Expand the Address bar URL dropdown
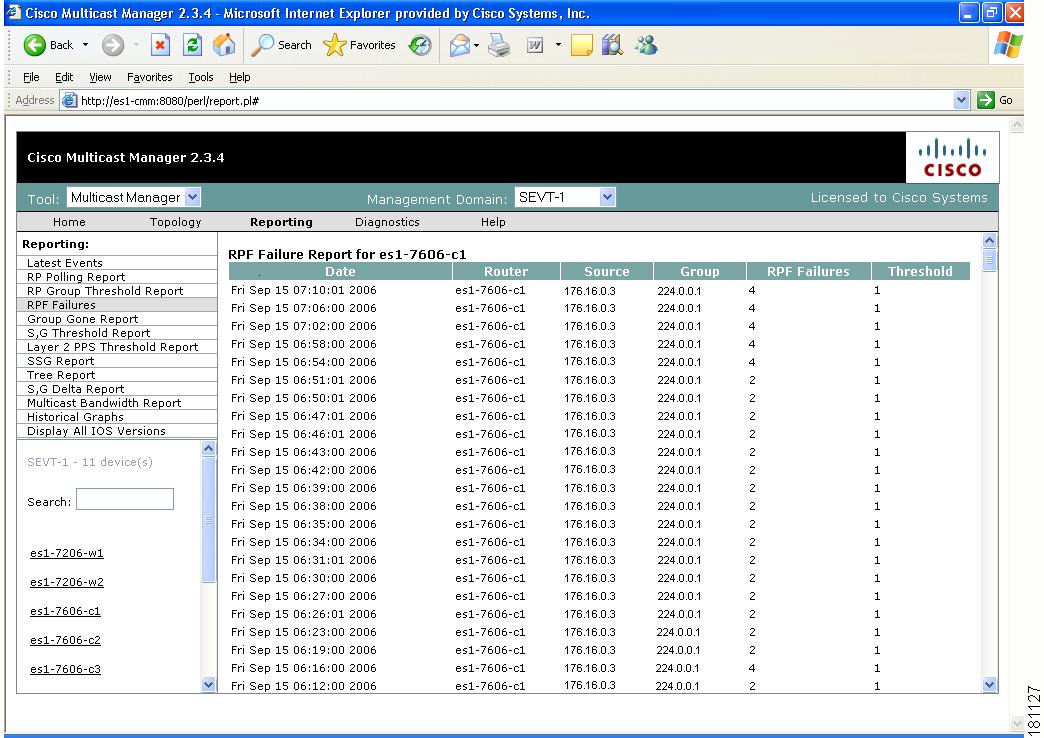The height and width of the screenshot is (738, 1044). point(961,101)
